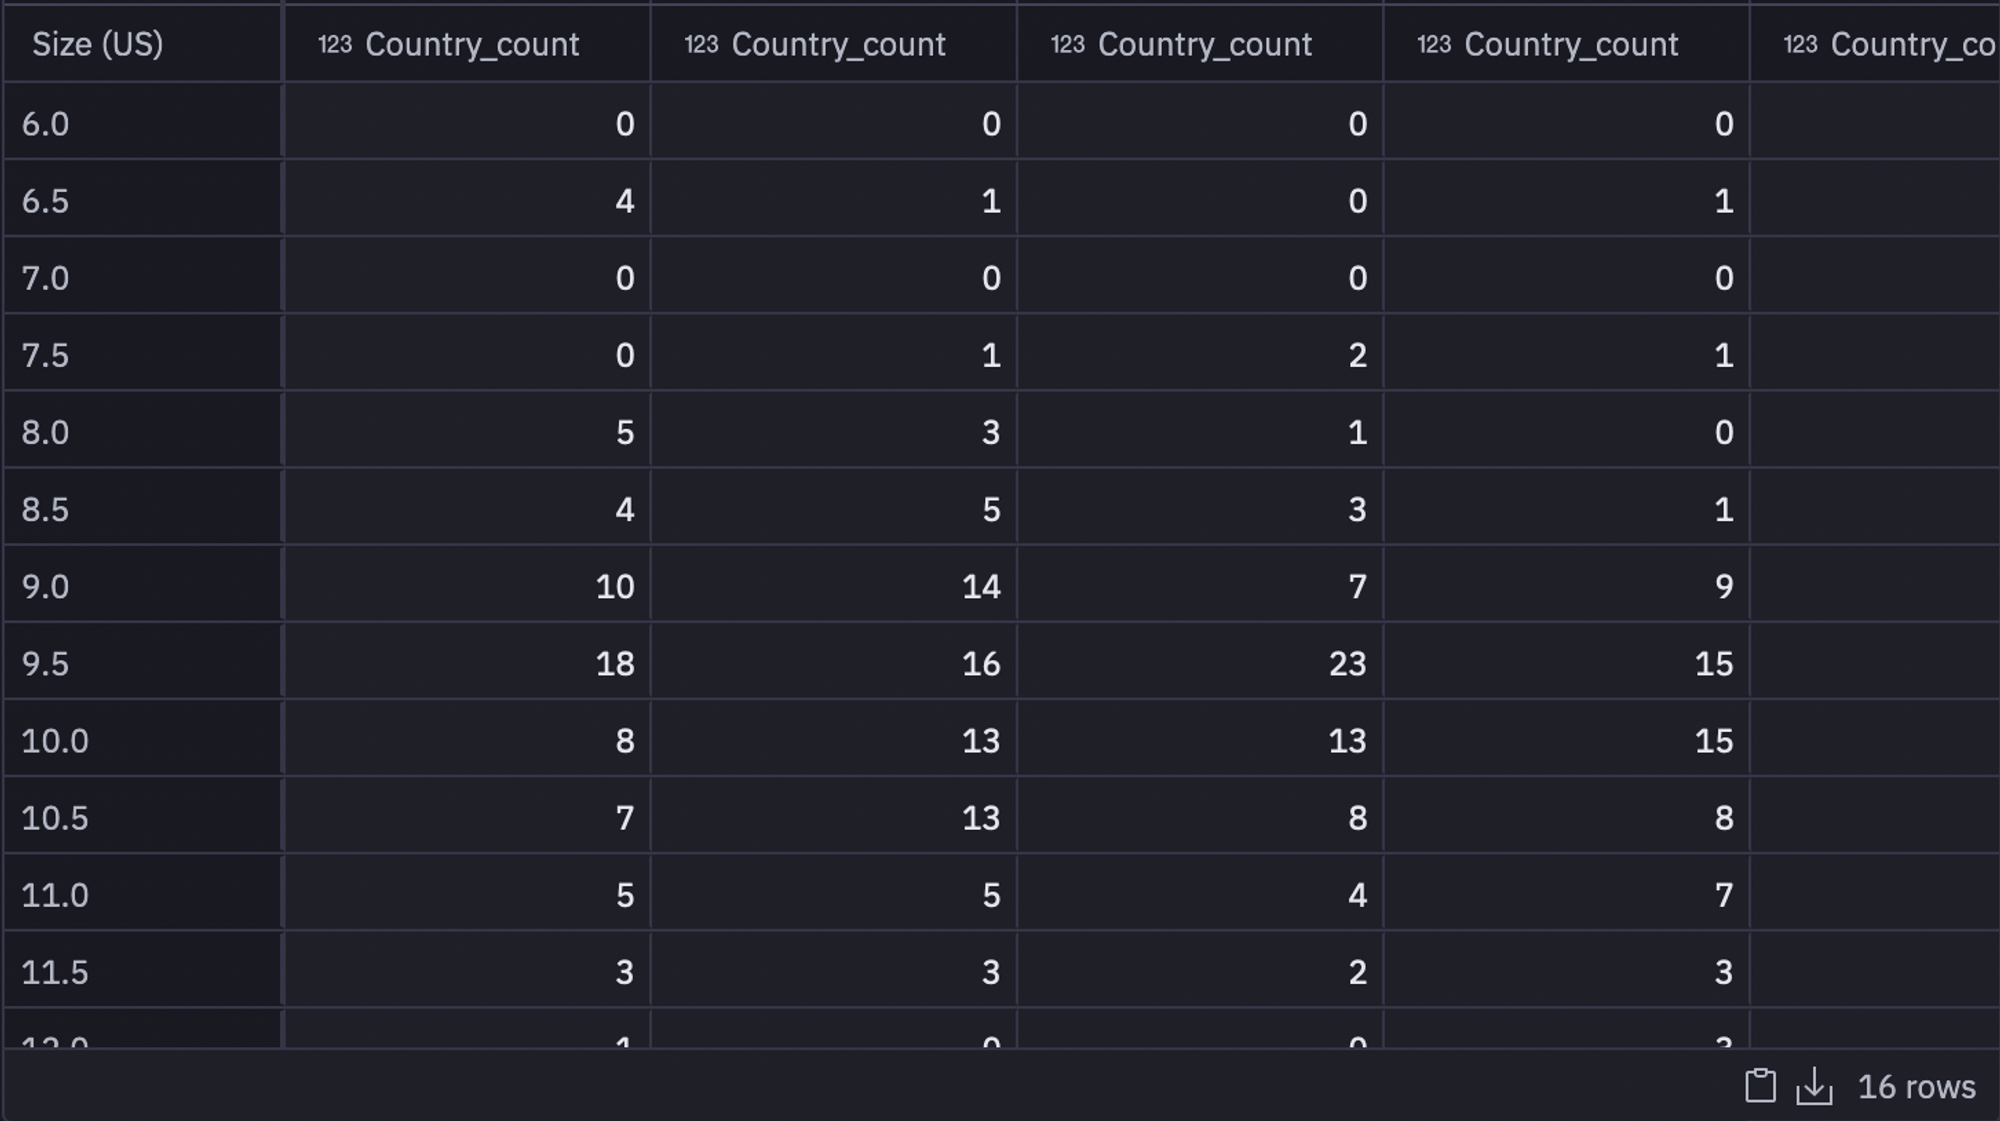Click numeric type icon of first Country_count column
Screen dimensions: 2000x1121
(x=335, y=44)
